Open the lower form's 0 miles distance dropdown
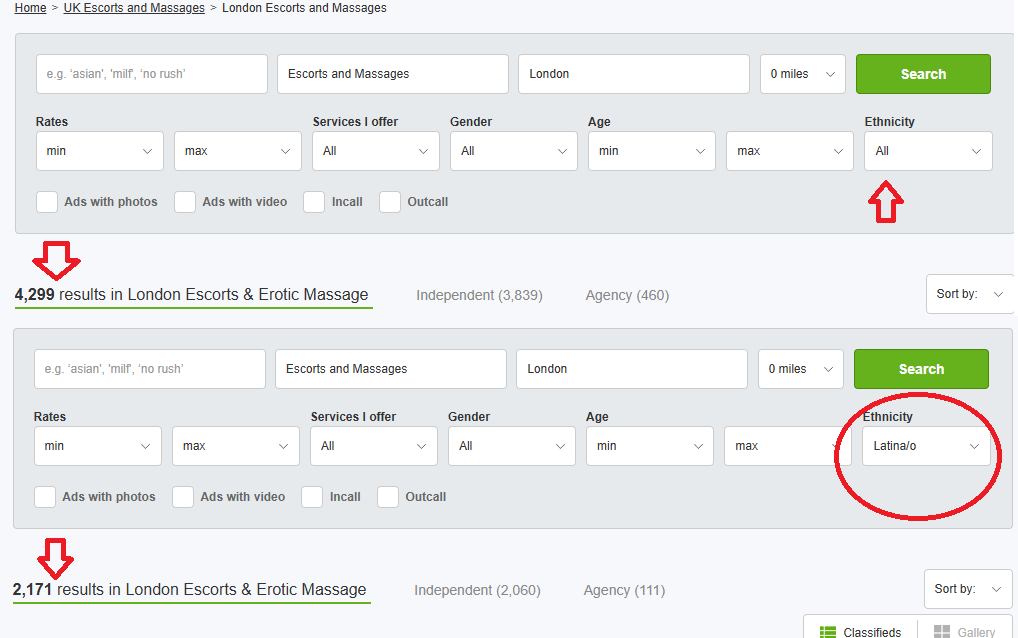This screenshot has height=638, width=1018. [x=801, y=369]
